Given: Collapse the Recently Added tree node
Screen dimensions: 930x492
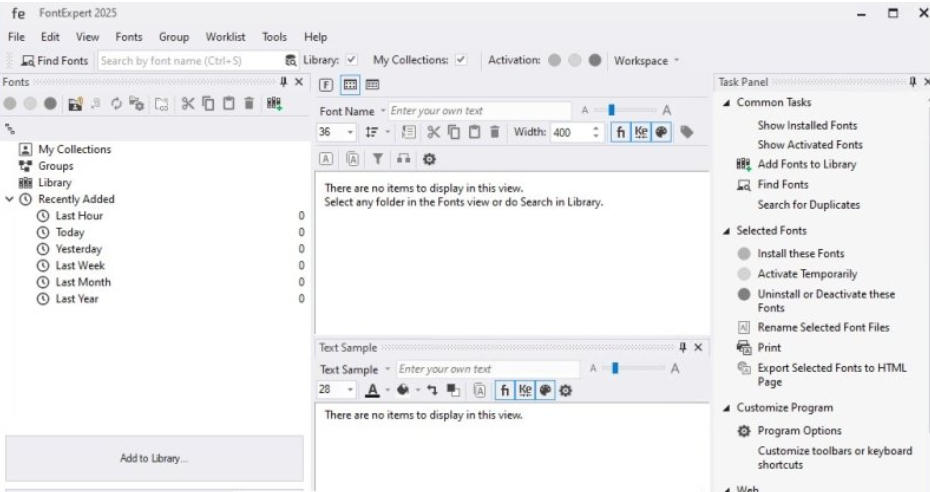Looking at the screenshot, I should click(x=9, y=199).
